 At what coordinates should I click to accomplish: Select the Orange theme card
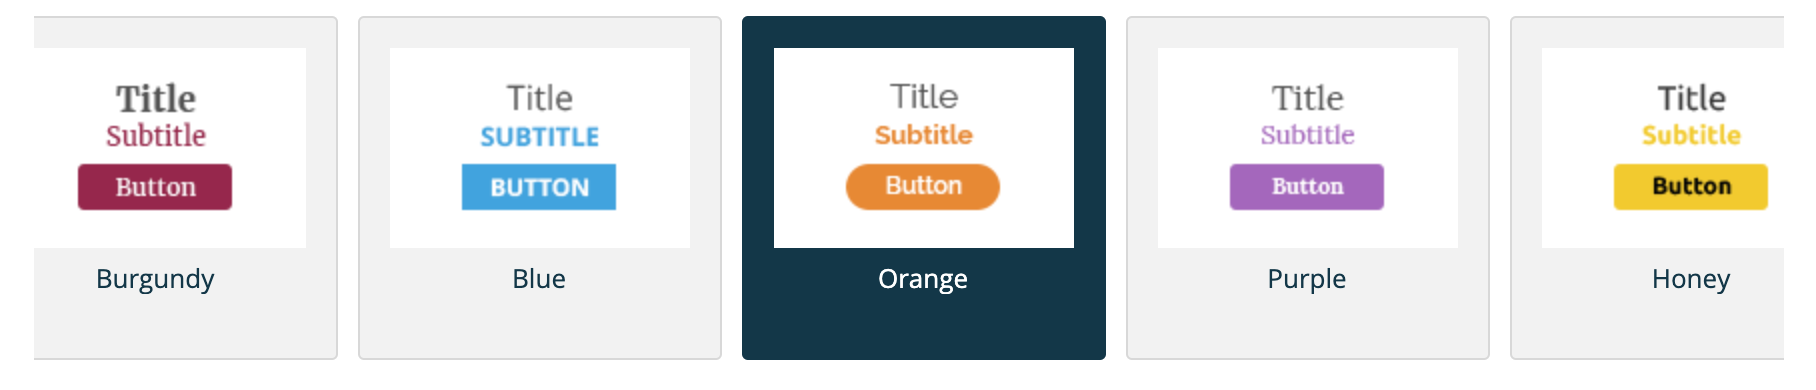924,188
